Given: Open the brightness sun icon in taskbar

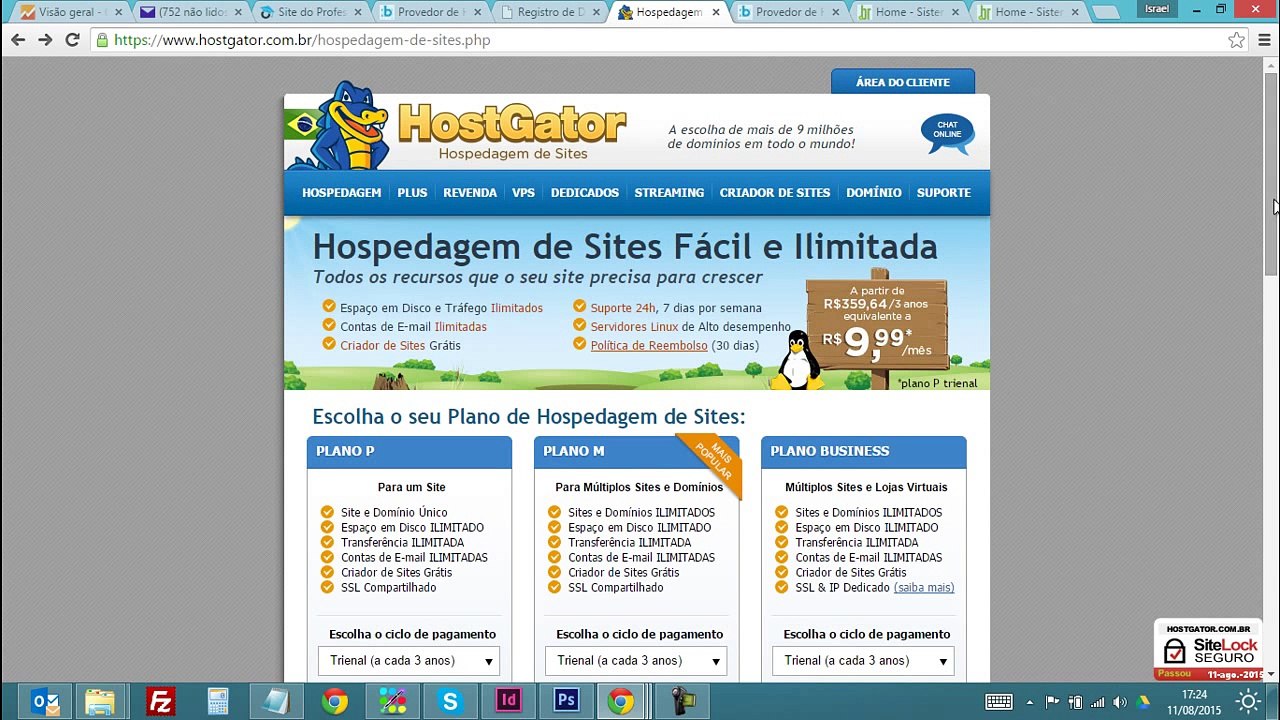Looking at the screenshot, I should point(1248,702).
